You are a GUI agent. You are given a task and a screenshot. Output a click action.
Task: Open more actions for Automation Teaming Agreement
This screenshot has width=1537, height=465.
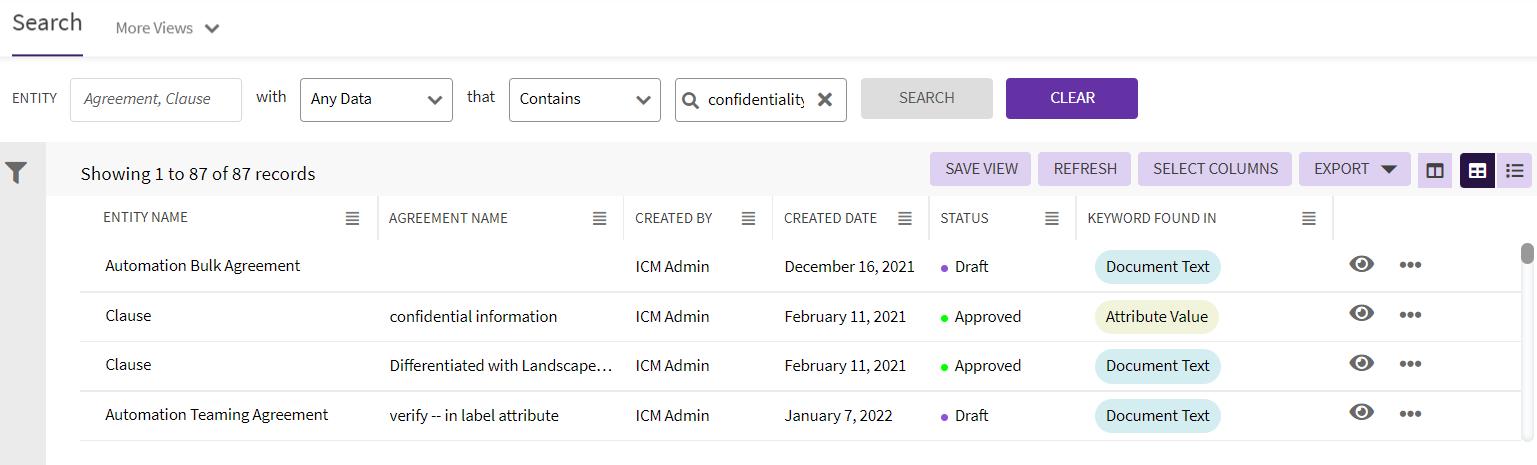click(x=1410, y=414)
